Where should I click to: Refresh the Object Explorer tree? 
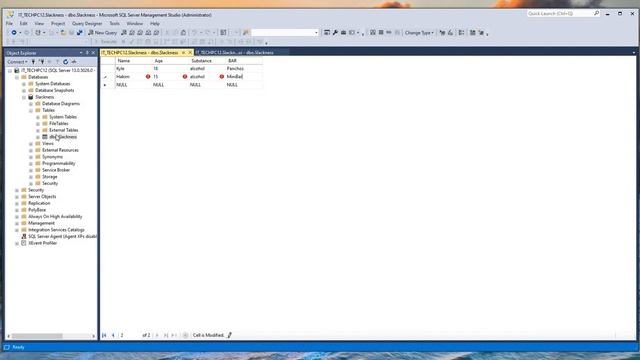[65, 62]
